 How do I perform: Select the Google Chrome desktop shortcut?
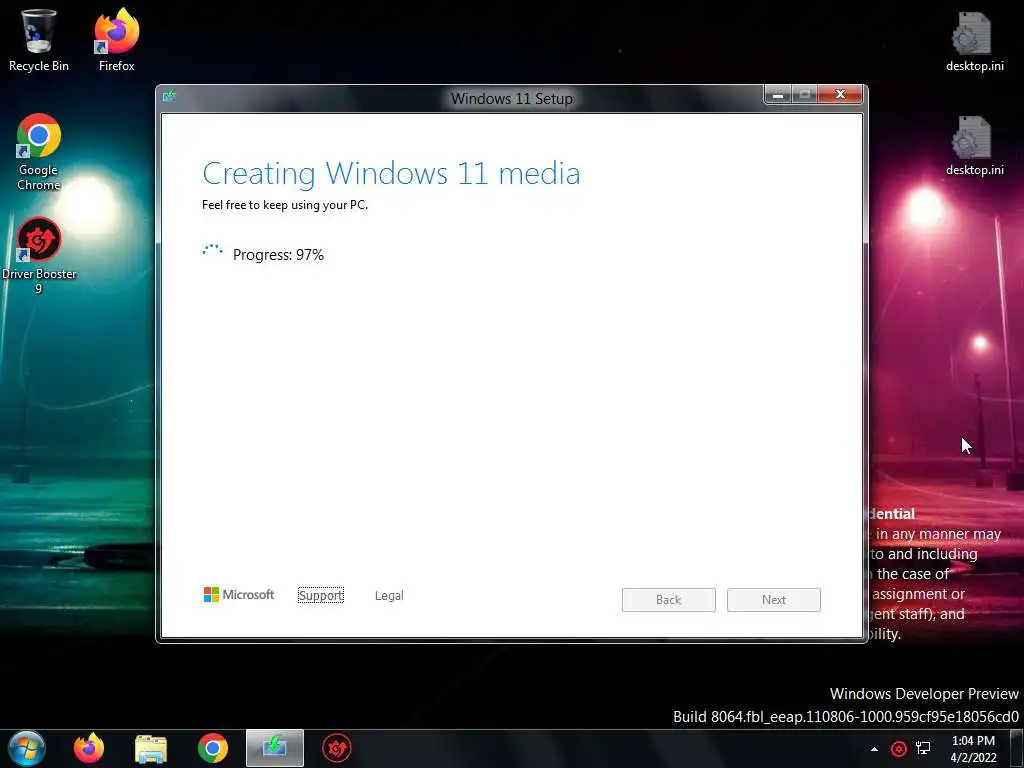click(39, 152)
